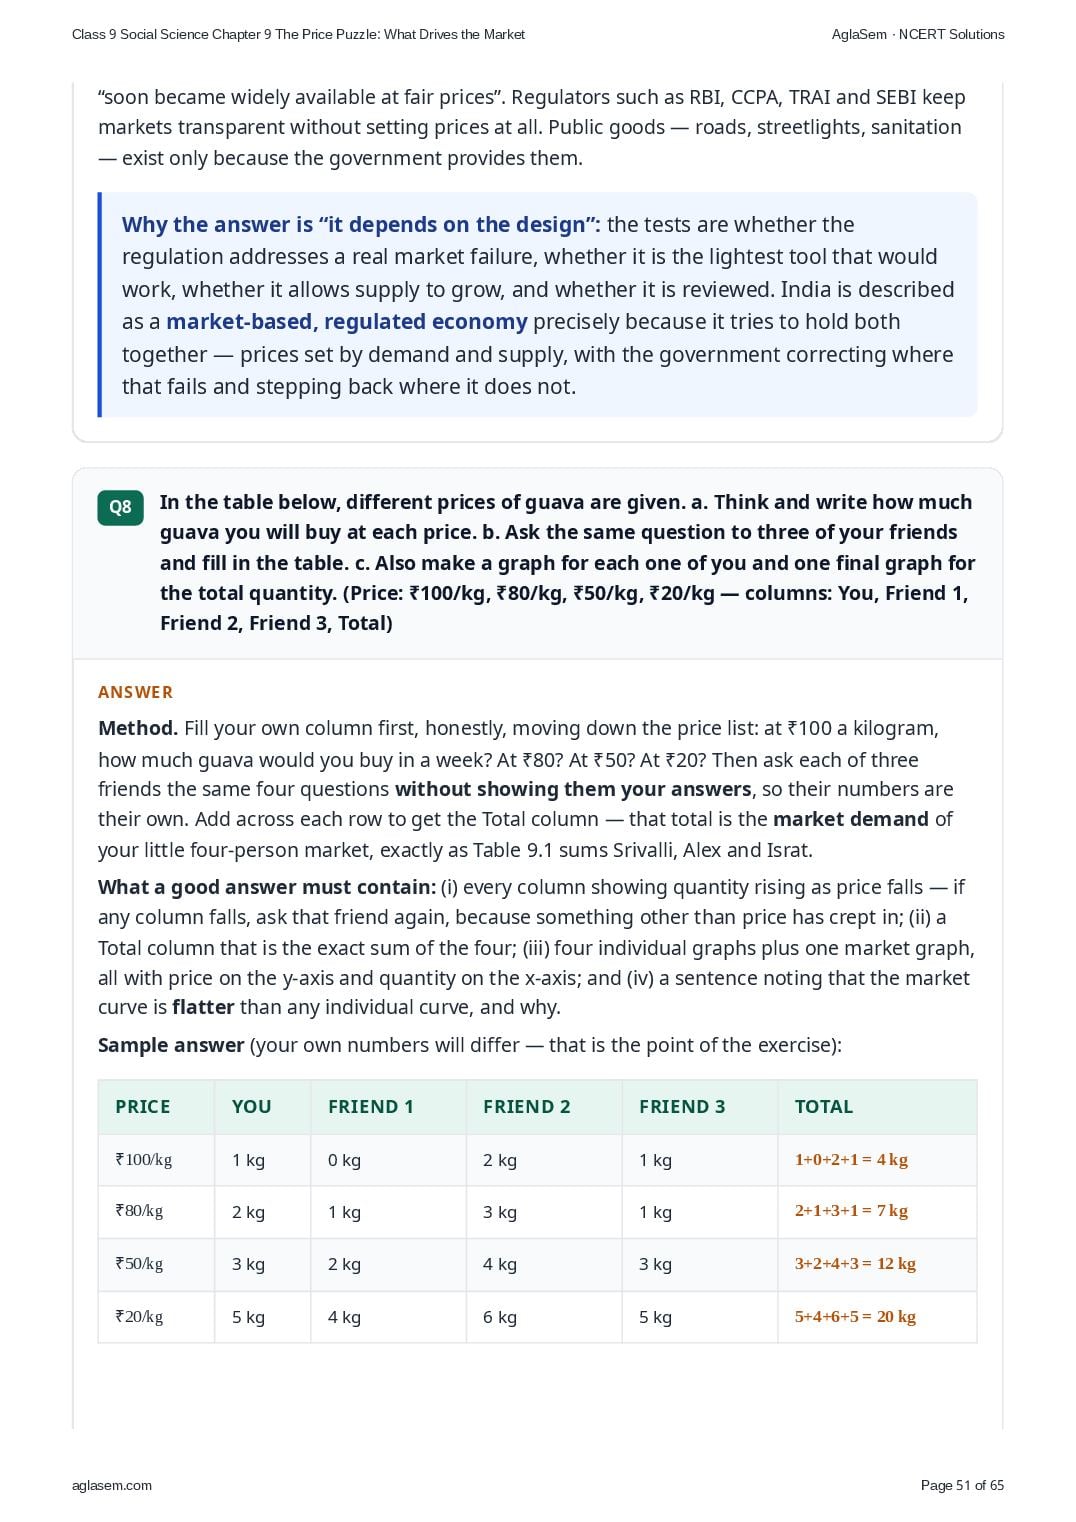Click the 'Sample answer' bold label
The height and width of the screenshot is (1522, 1076).
171,1045
